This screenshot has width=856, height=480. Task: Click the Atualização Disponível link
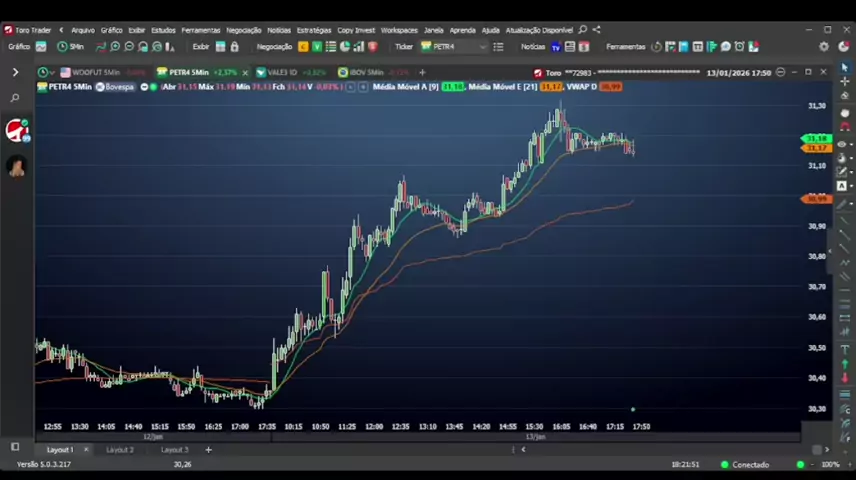click(539, 30)
